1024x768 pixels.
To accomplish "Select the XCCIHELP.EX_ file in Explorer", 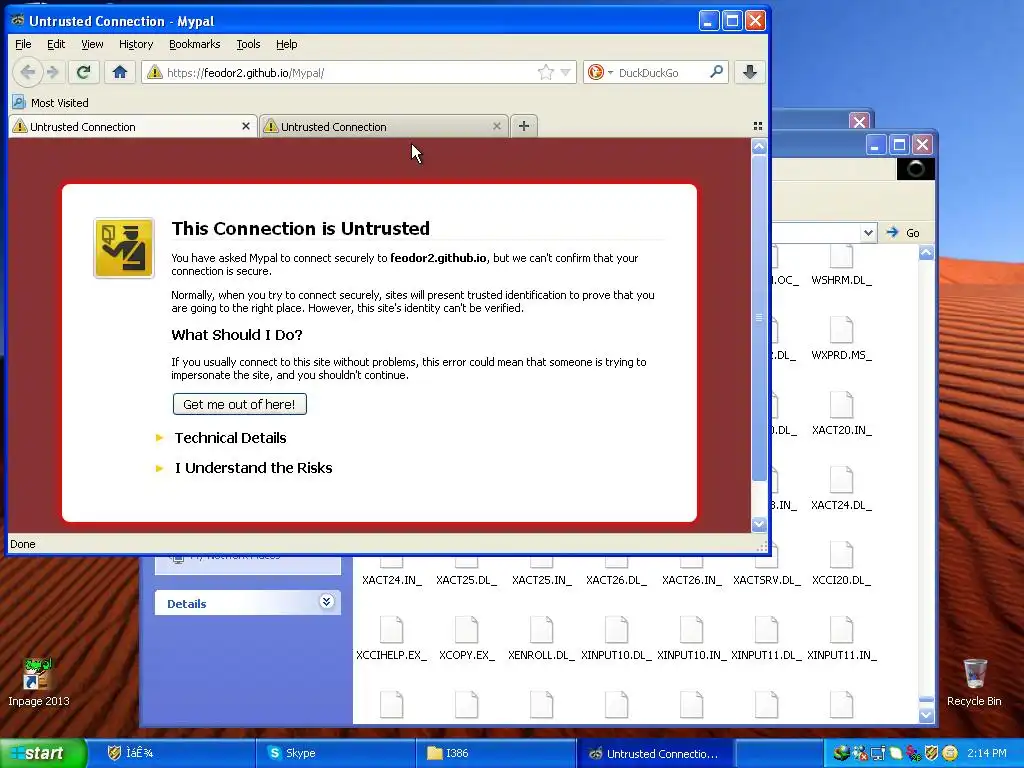I will click(391, 639).
